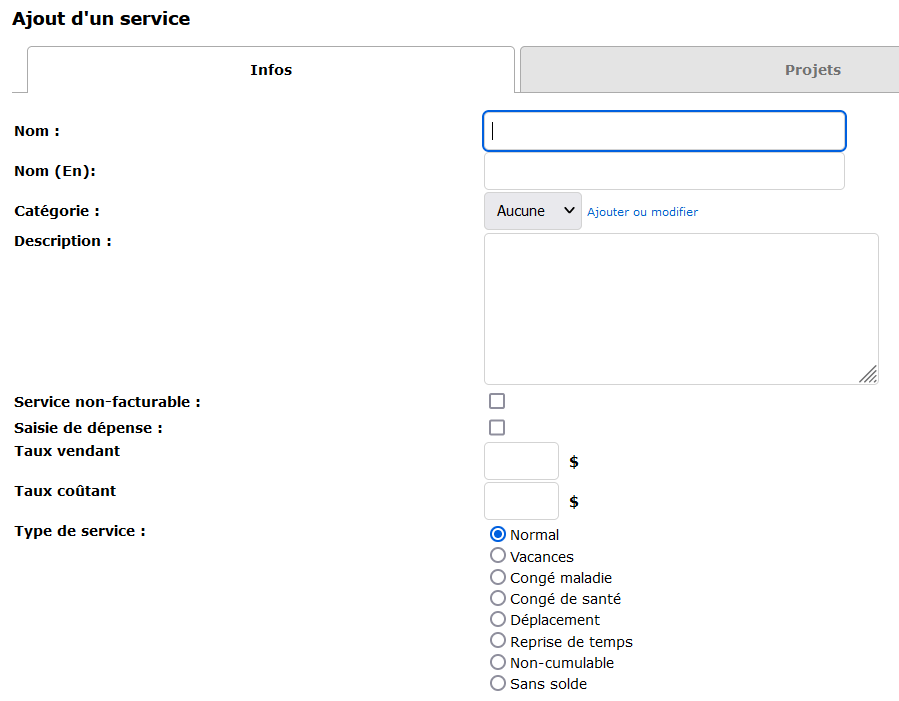Enable the Service non-facturable checkbox
899x701 pixels.
[497, 402]
